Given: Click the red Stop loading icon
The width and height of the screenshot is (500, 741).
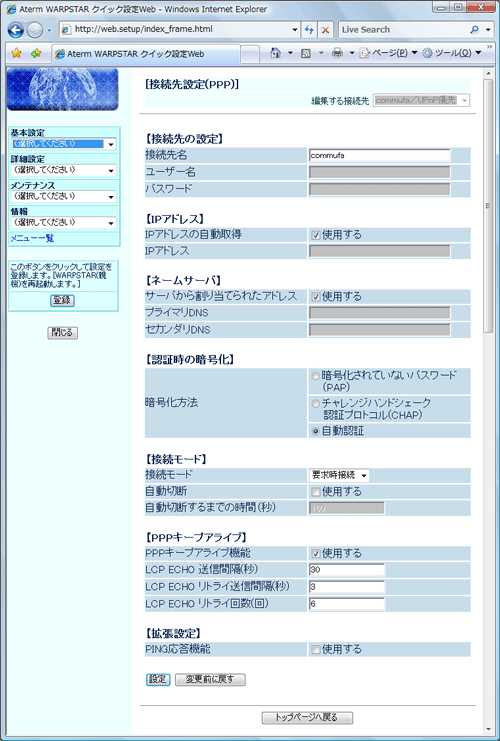Looking at the screenshot, I should [x=325, y=30].
